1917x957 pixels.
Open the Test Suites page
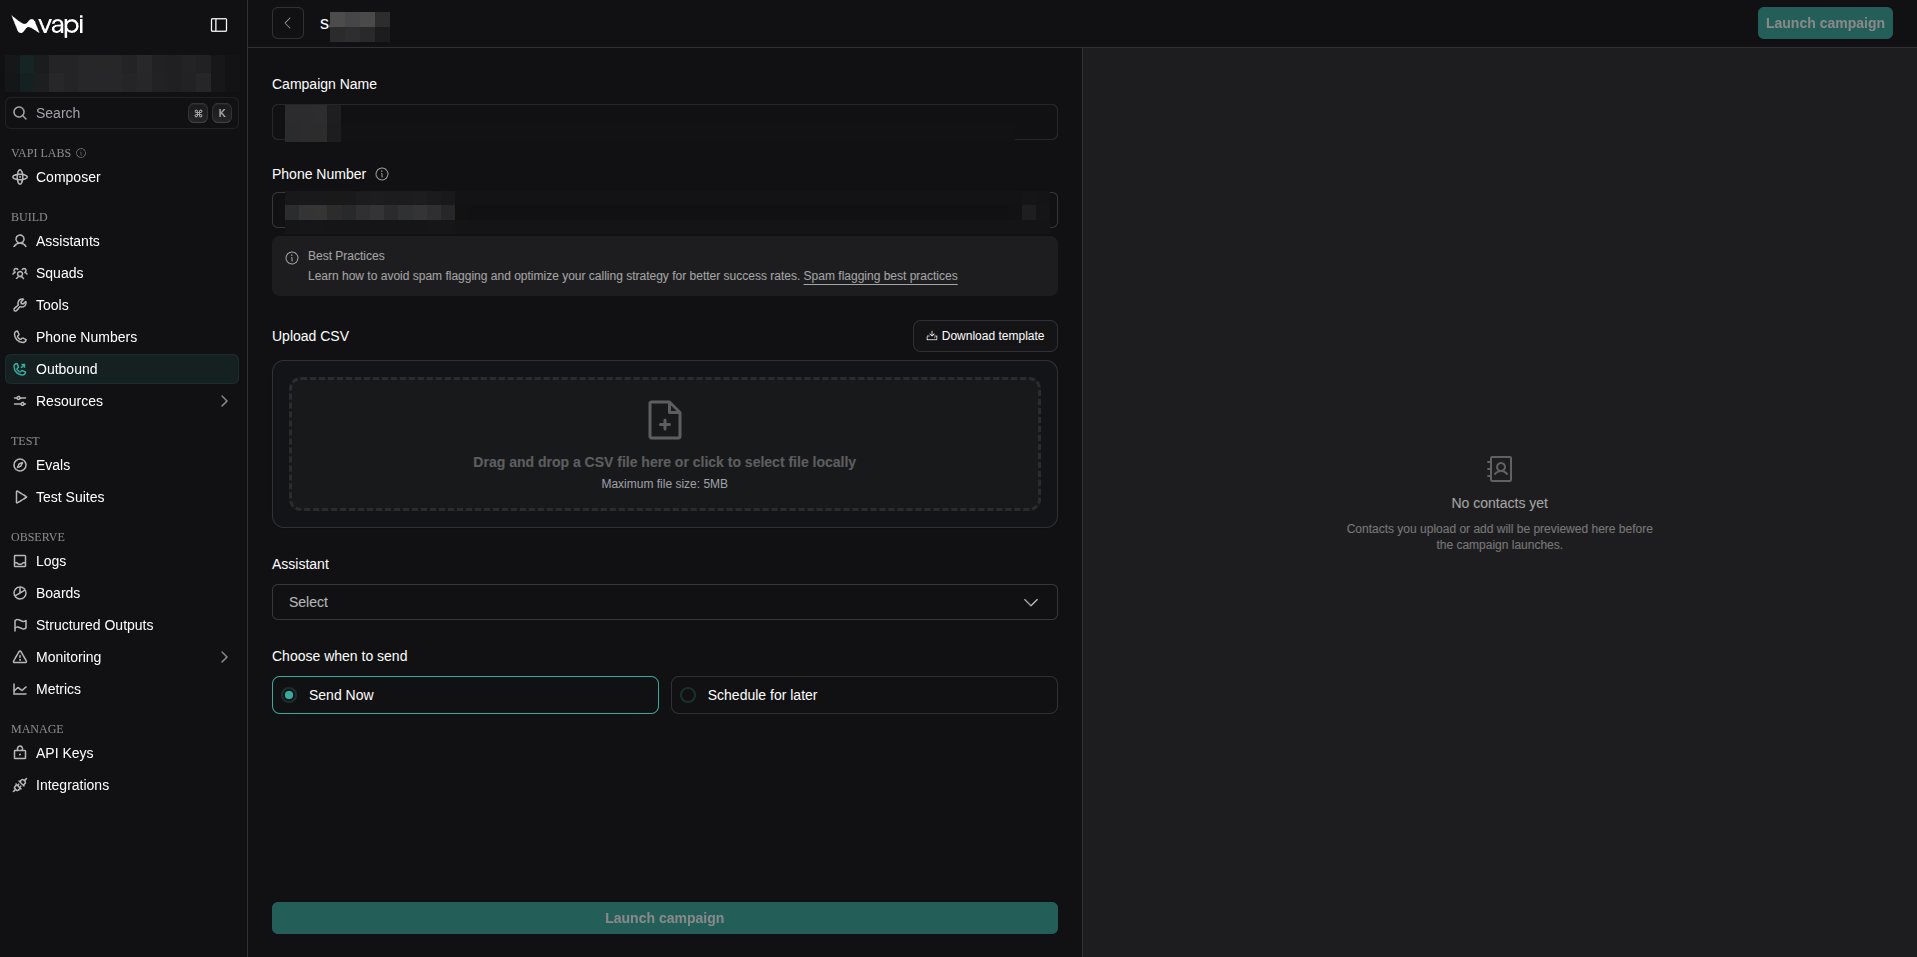[x=122, y=497]
